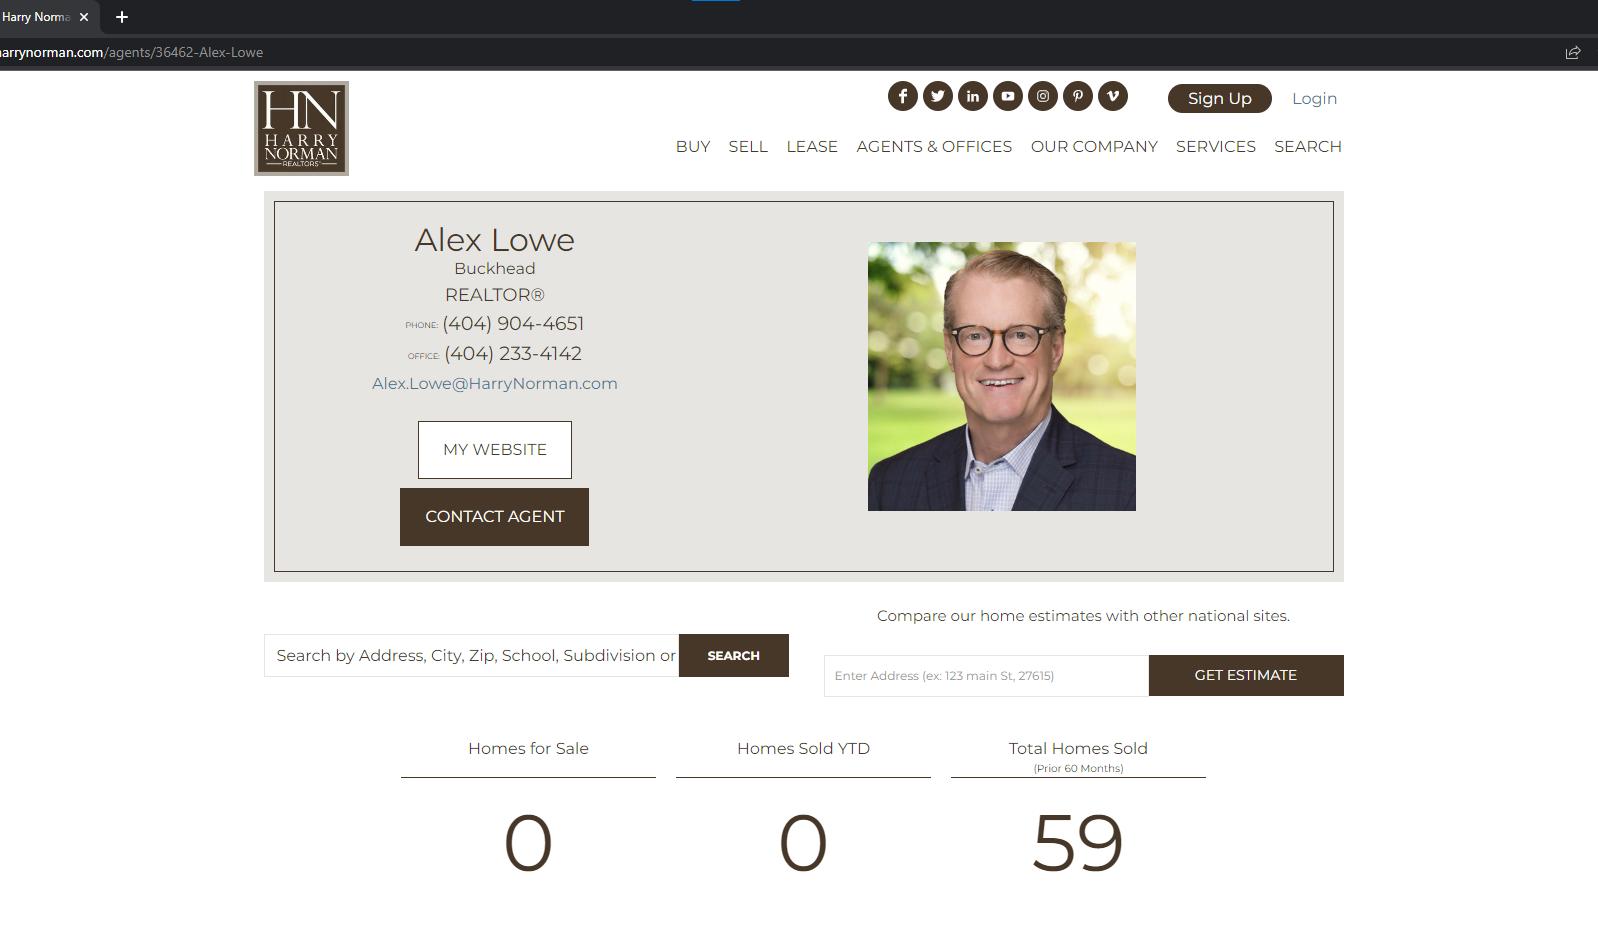
Task: Focus the property search address field
Action: point(471,655)
